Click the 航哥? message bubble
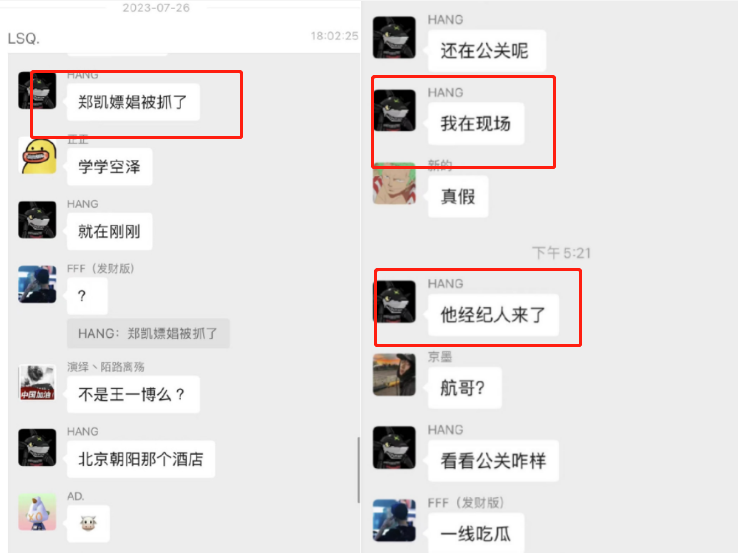The height and width of the screenshot is (553, 738). [x=465, y=388]
